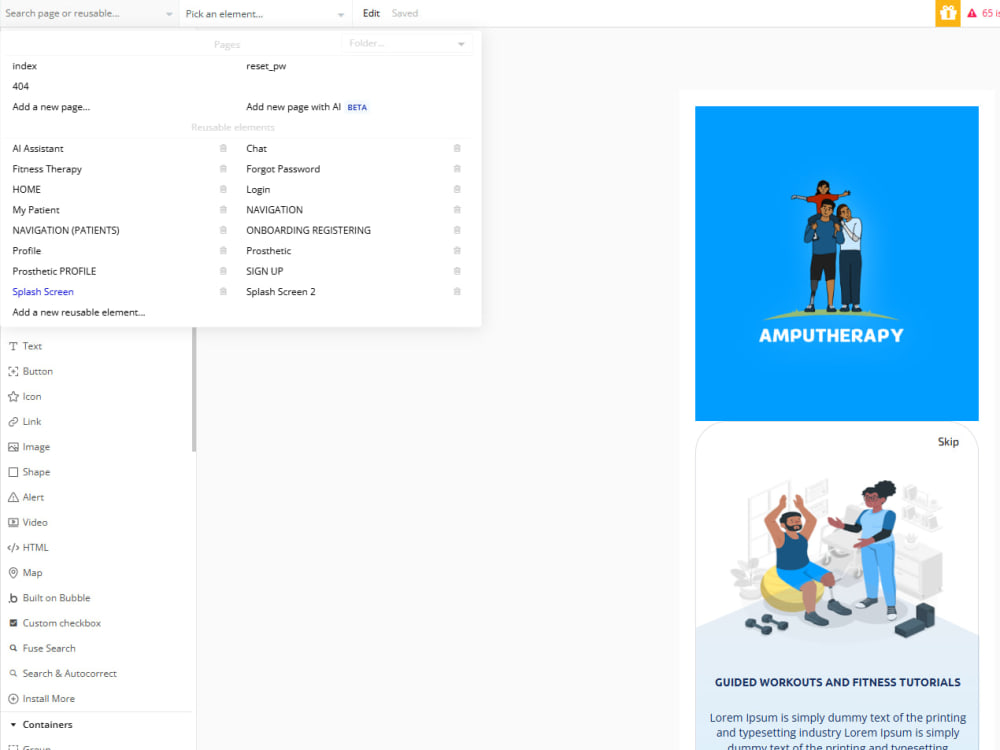
Task: Open the Folder filter dropdown
Action: point(407,44)
